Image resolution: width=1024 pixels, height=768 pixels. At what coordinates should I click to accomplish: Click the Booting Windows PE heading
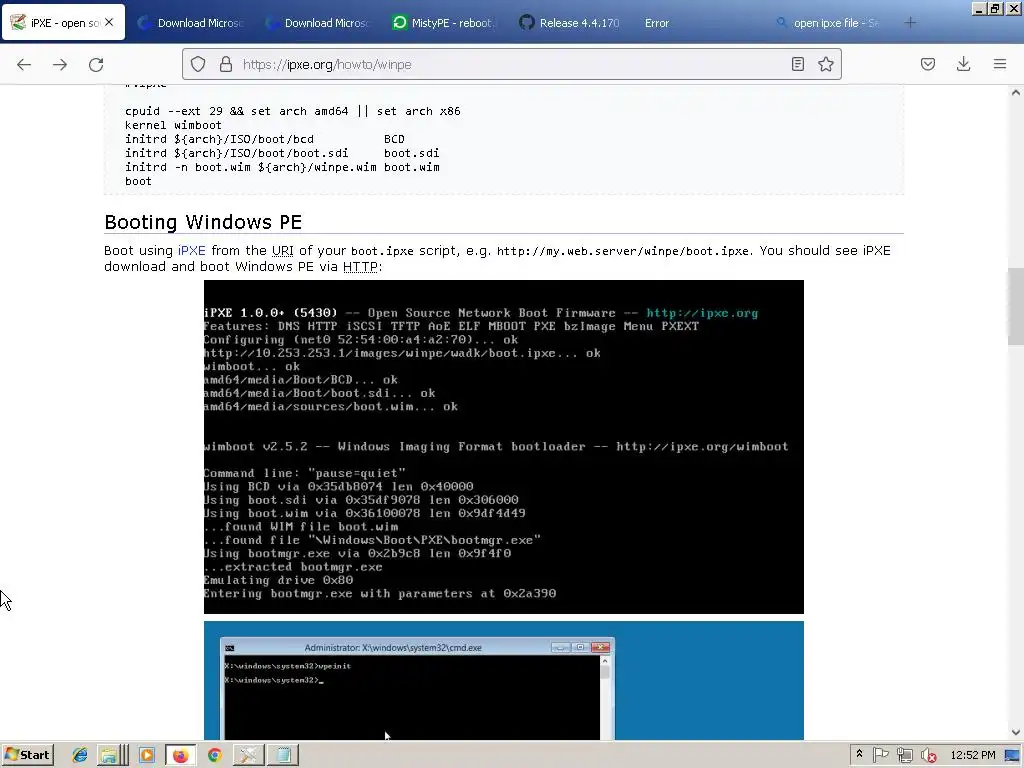(x=203, y=222)
